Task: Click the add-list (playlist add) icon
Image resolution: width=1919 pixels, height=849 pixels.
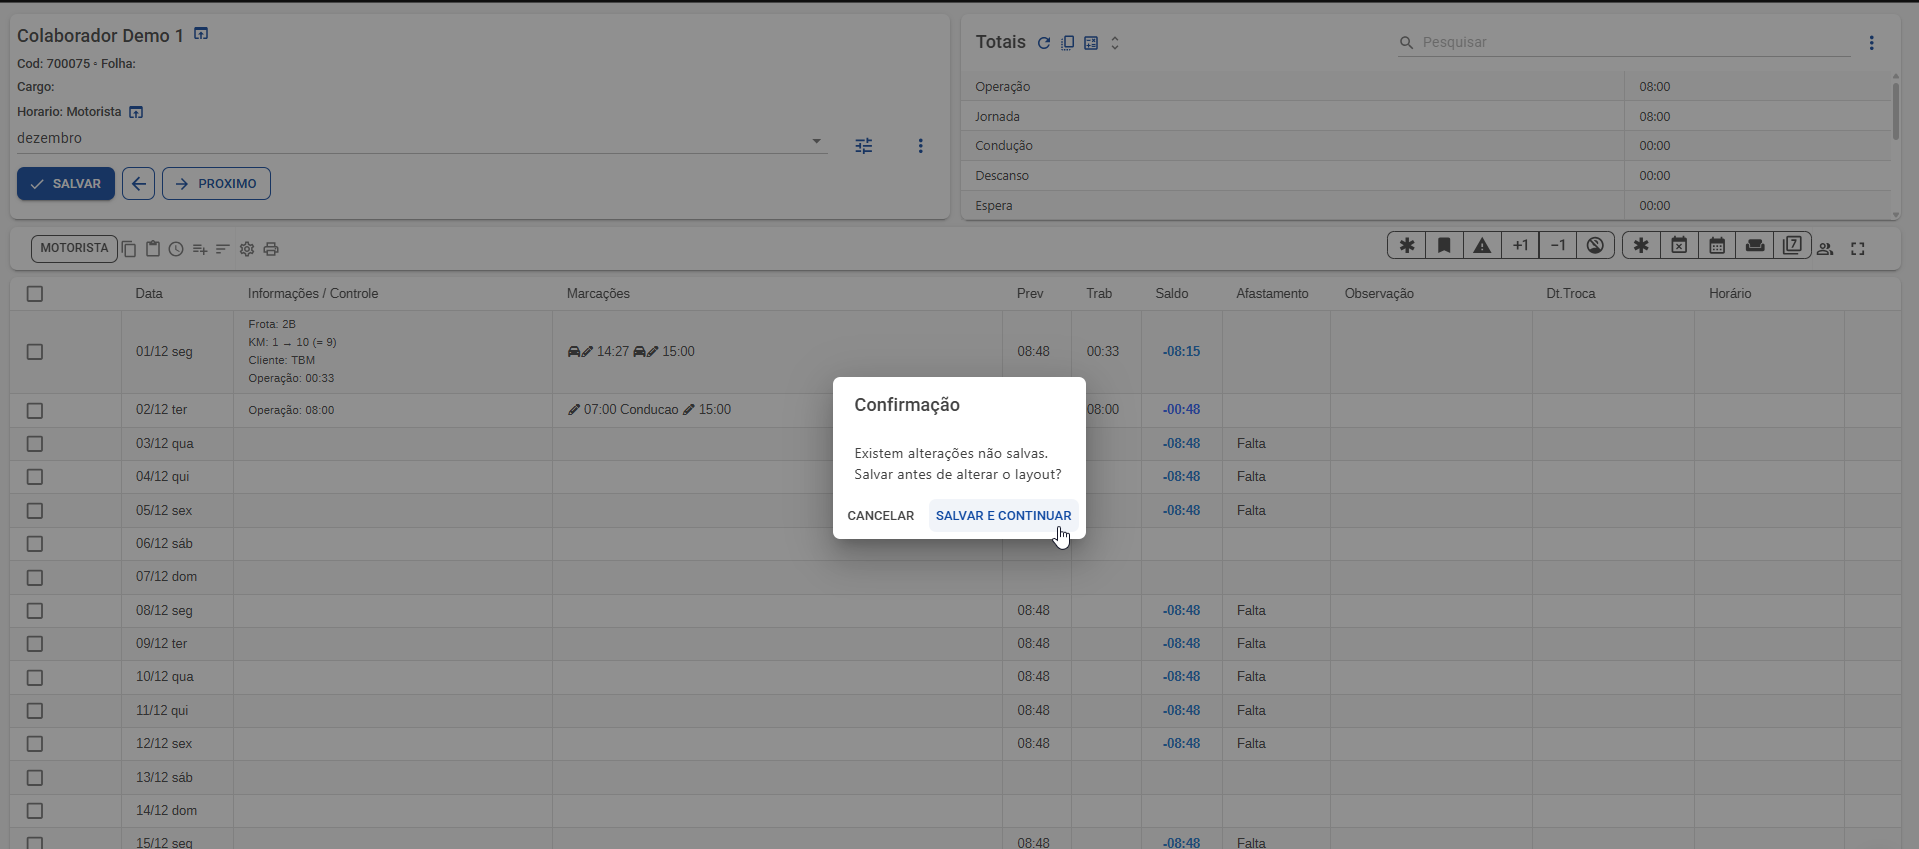Action: coord(200,249)
